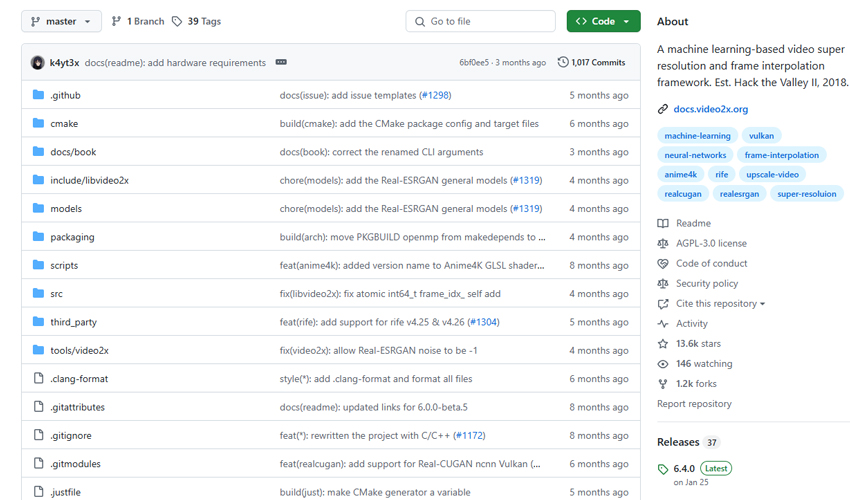The width and height of the screenshot is (850, 500).
Task: Open k4yt3x user avatar
Action: pos(37,62)
